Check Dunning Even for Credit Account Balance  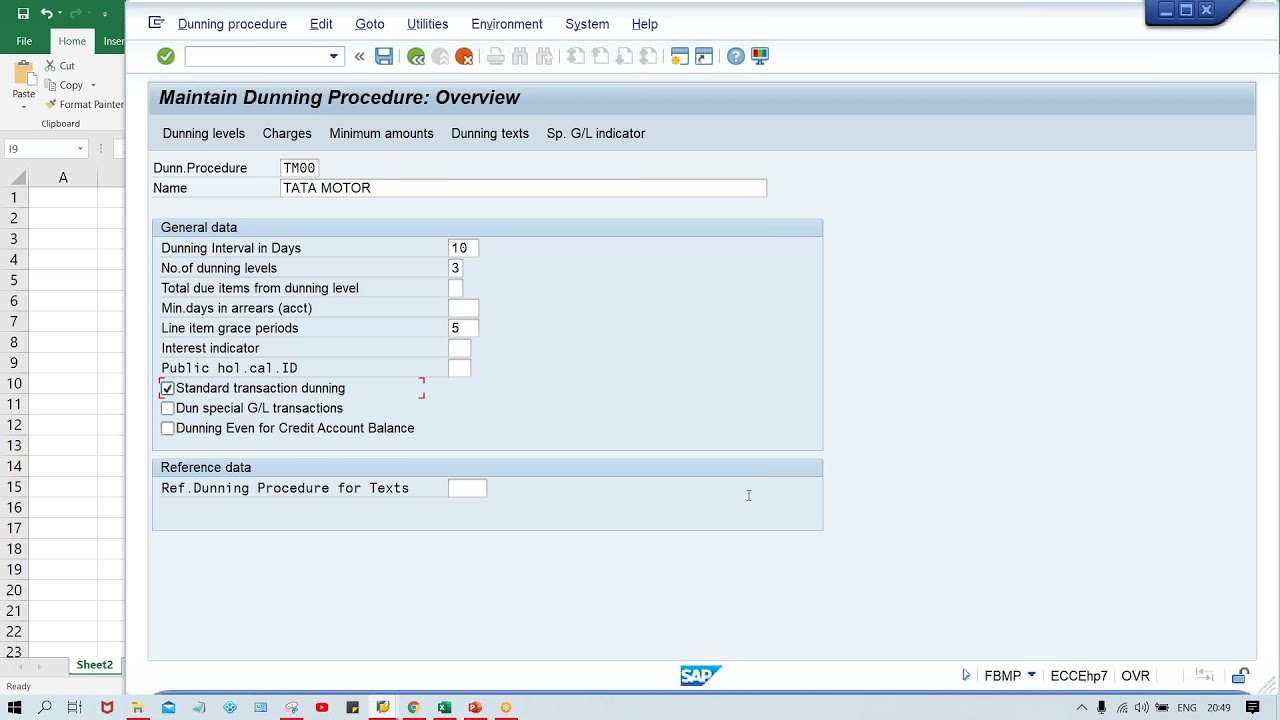pos(168,428)
